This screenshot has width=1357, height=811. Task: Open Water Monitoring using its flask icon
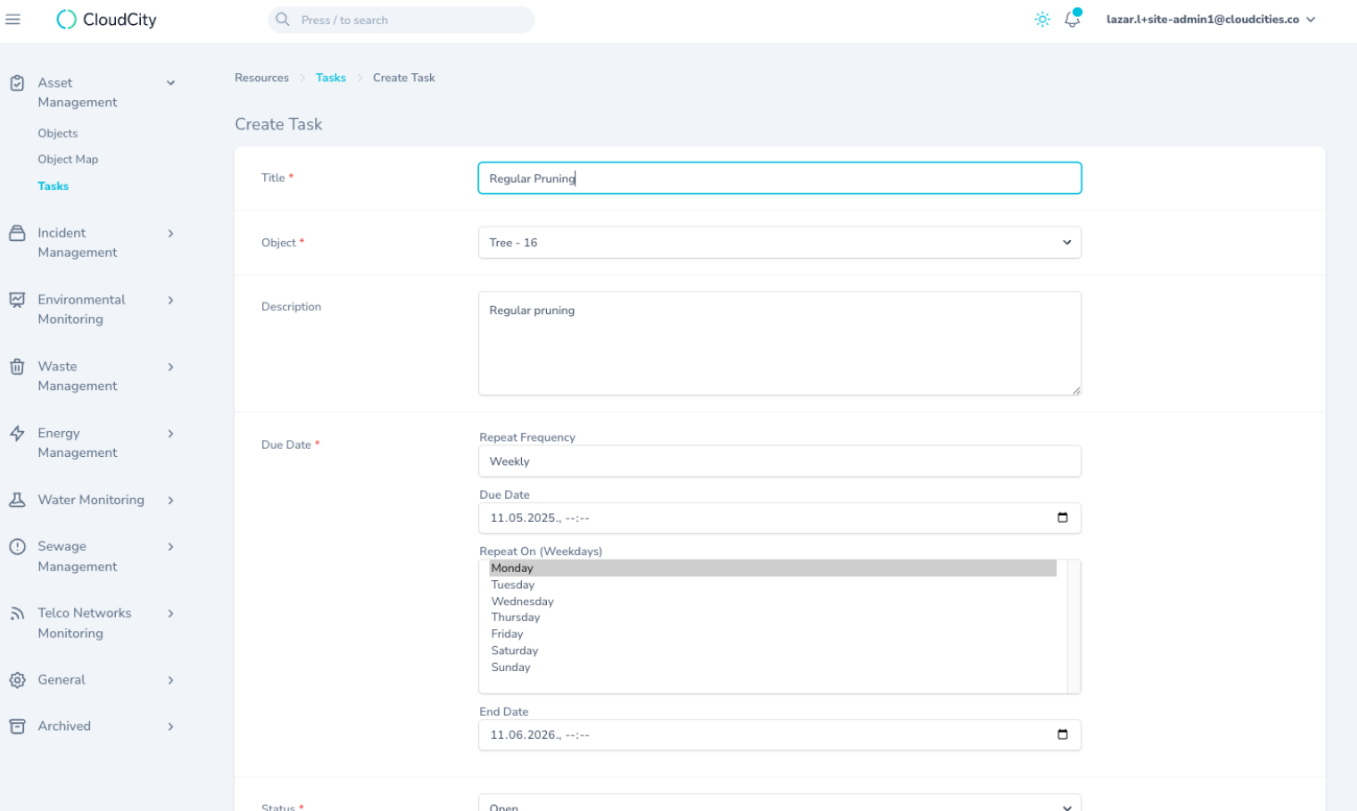pos(16,499)
